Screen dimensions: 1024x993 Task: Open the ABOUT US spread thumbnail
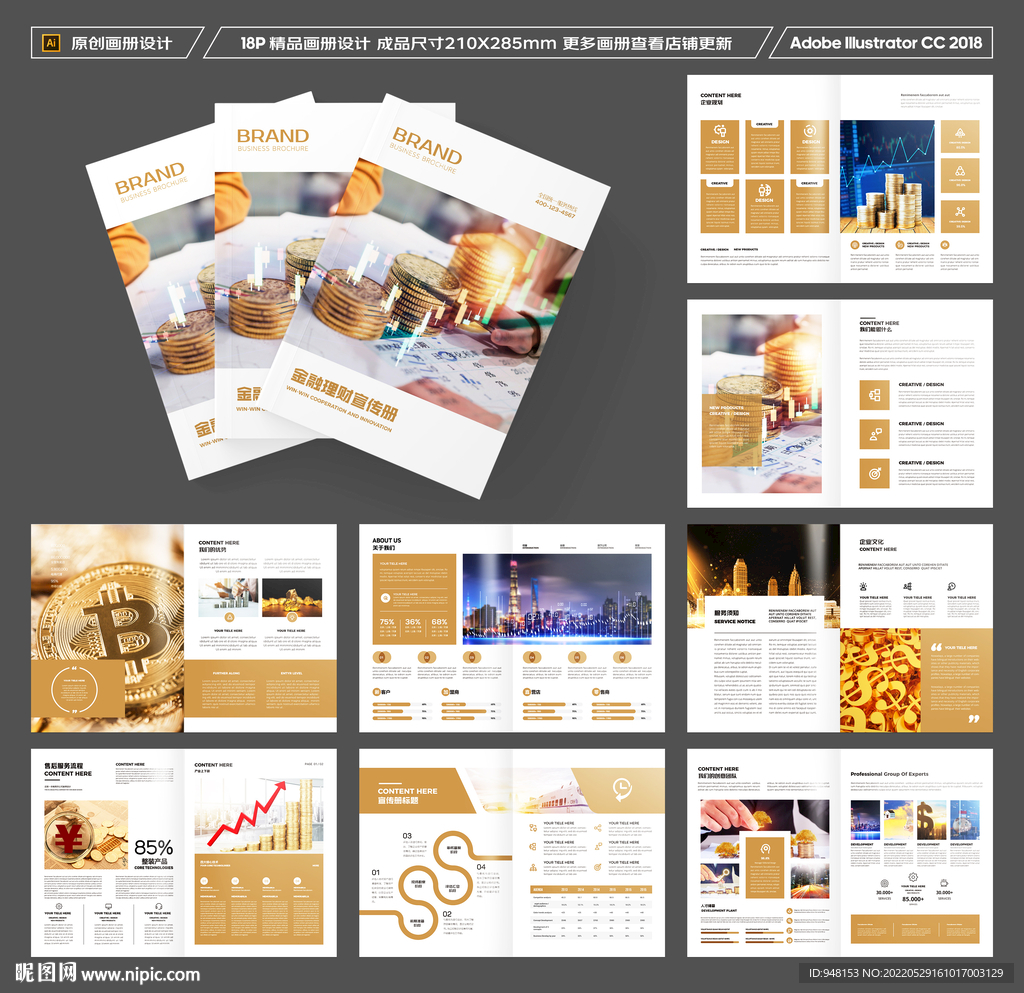pos(512,628)
